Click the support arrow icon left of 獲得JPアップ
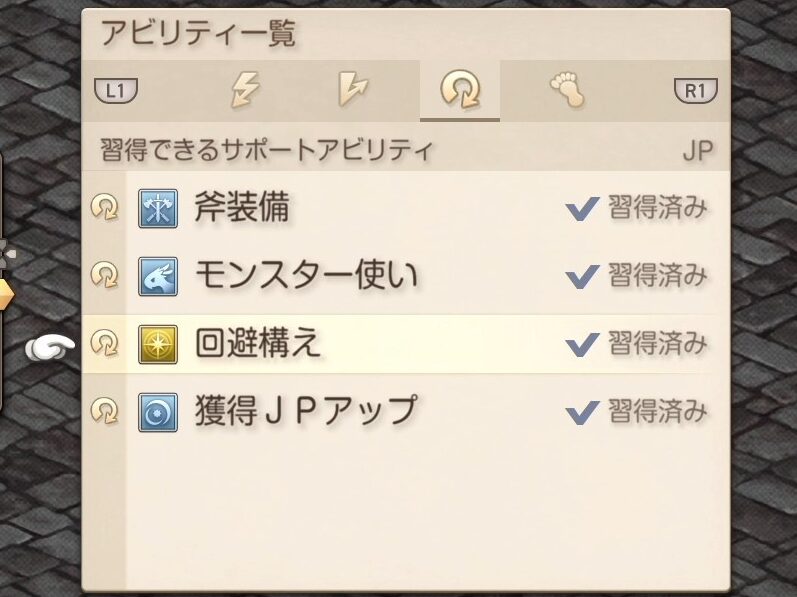Screen dimensions: 797x597 (104, 411)
